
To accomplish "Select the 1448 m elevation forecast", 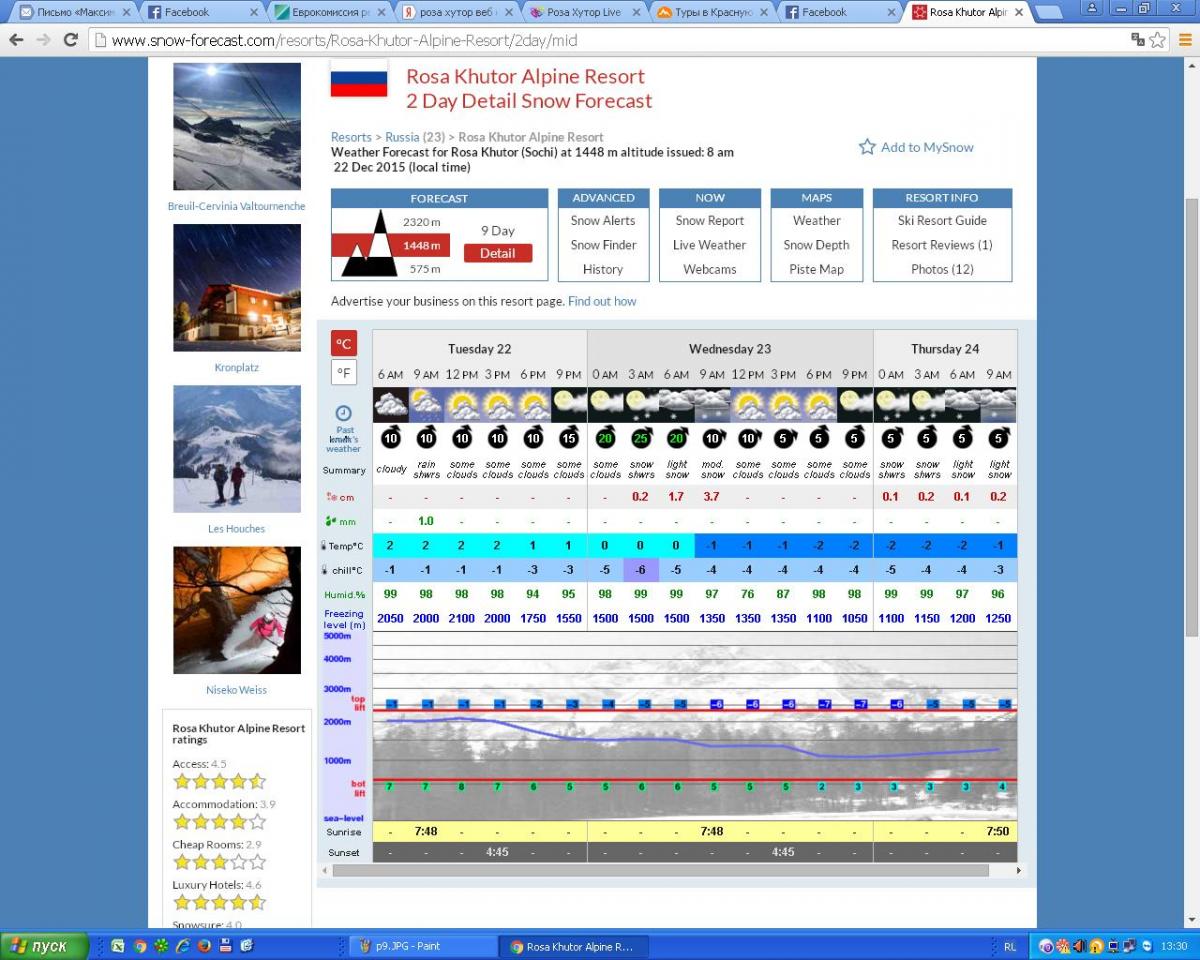I will coord(422,245).
